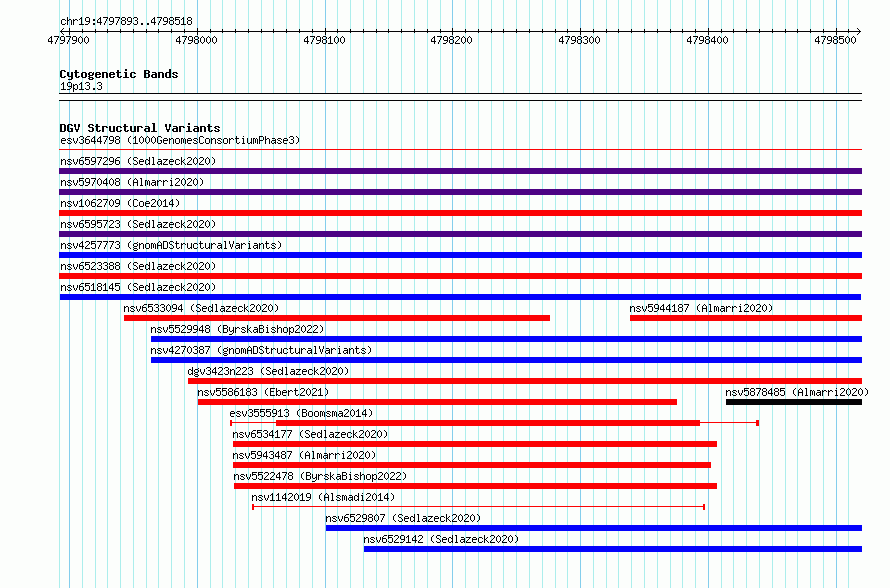
Task: Click the DGV Structural Variants track title
Action: [140, 128]
